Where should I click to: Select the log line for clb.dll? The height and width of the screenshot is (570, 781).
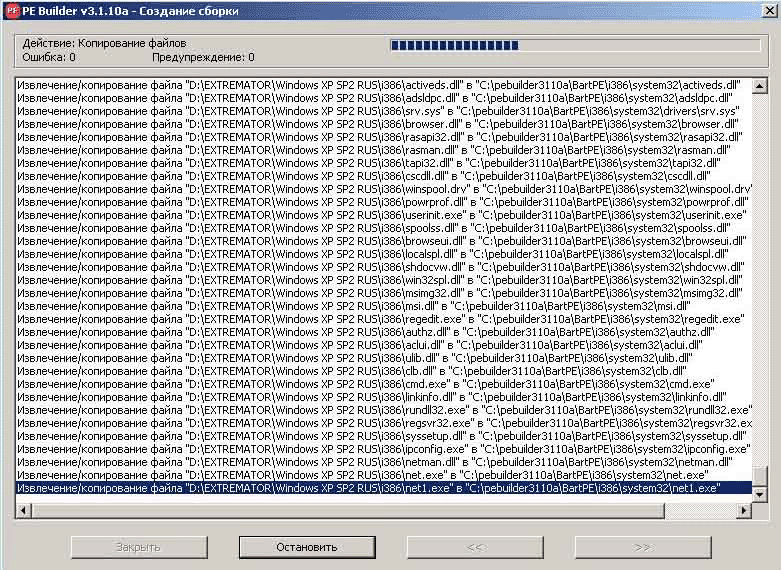pyautogui.click(x=384, y=370)
